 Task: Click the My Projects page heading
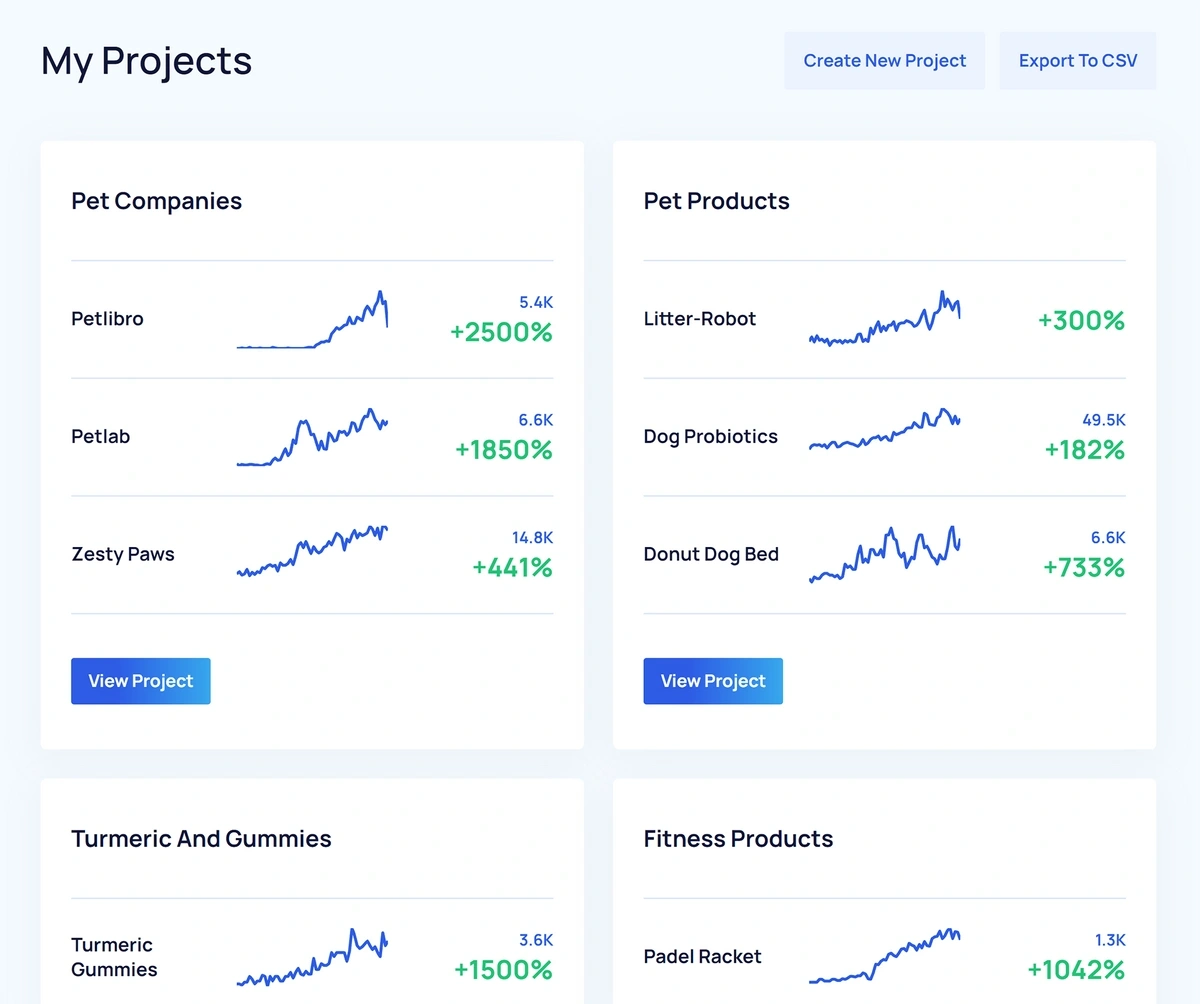click(x=147, y=62)
